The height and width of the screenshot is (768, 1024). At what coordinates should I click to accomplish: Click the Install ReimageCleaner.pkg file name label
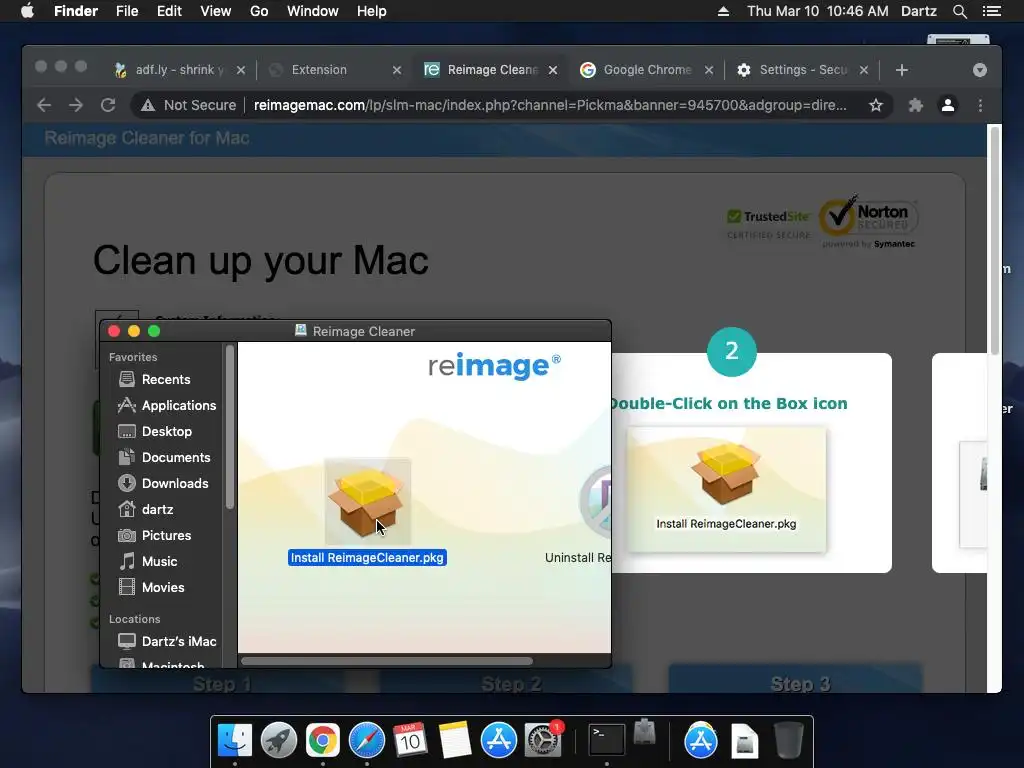coord(367,558)
